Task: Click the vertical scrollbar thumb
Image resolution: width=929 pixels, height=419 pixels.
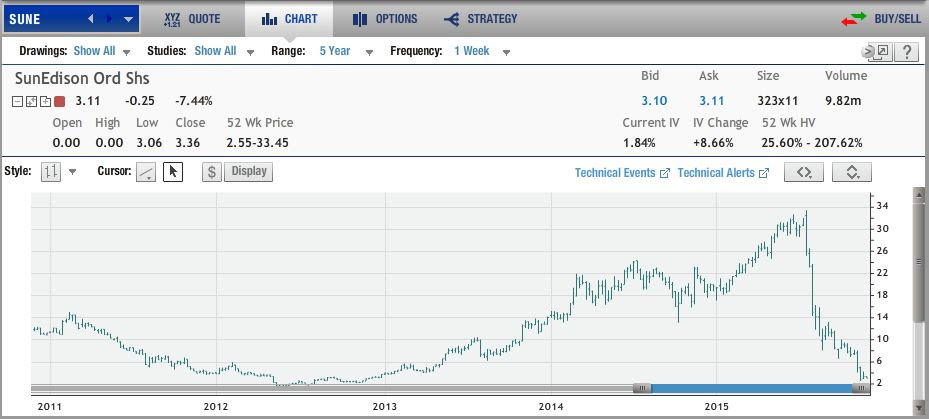Action: click(919, 261)
